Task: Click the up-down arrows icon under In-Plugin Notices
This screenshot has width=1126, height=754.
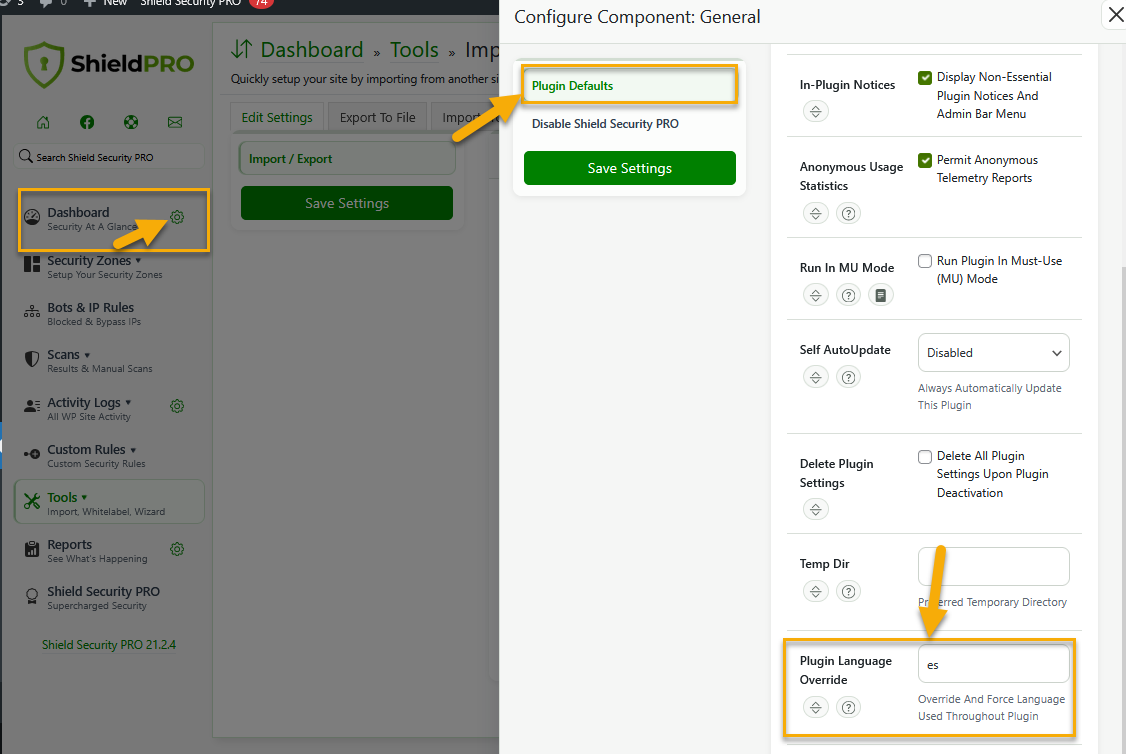Action: 816,111
